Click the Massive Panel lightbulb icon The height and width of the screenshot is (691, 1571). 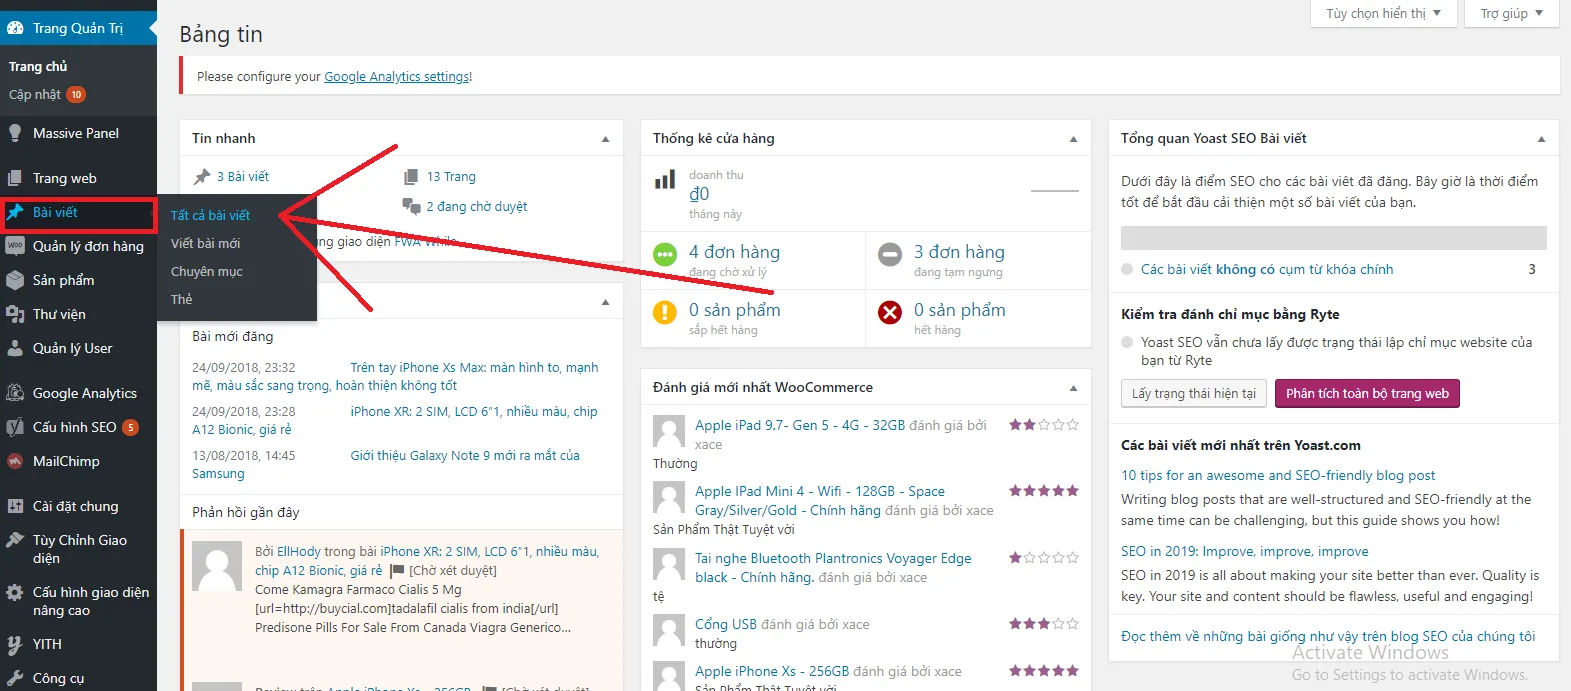(15, 133)
